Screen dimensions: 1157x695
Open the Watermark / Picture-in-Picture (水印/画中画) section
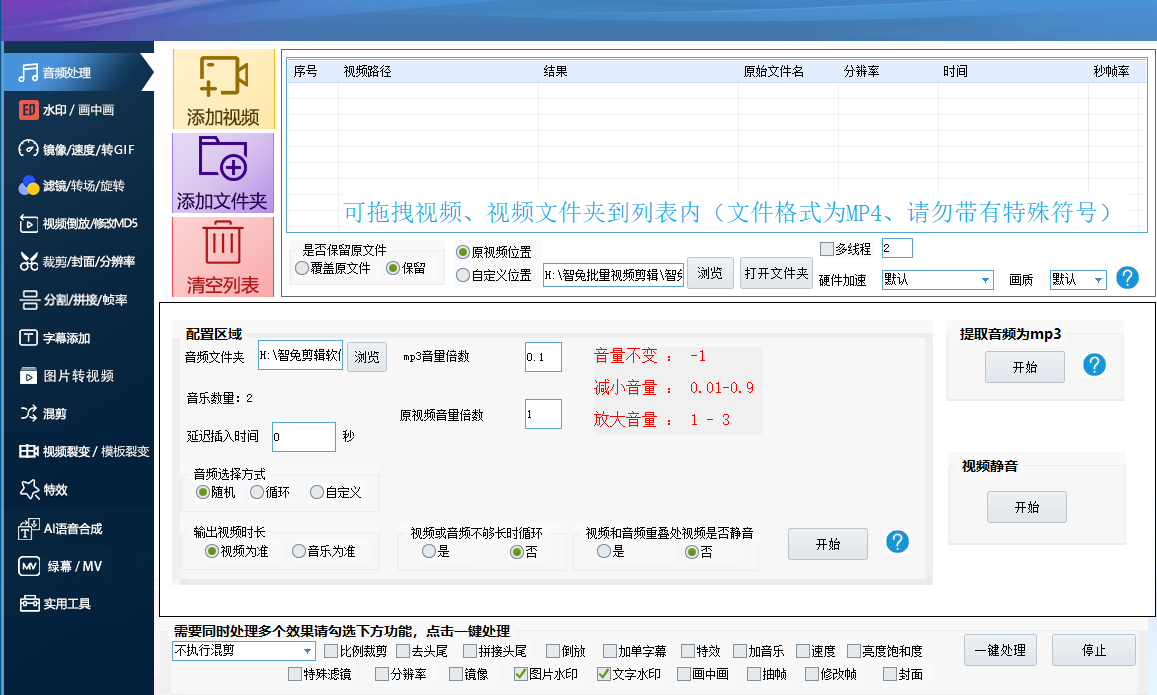(x=78, y=110)
